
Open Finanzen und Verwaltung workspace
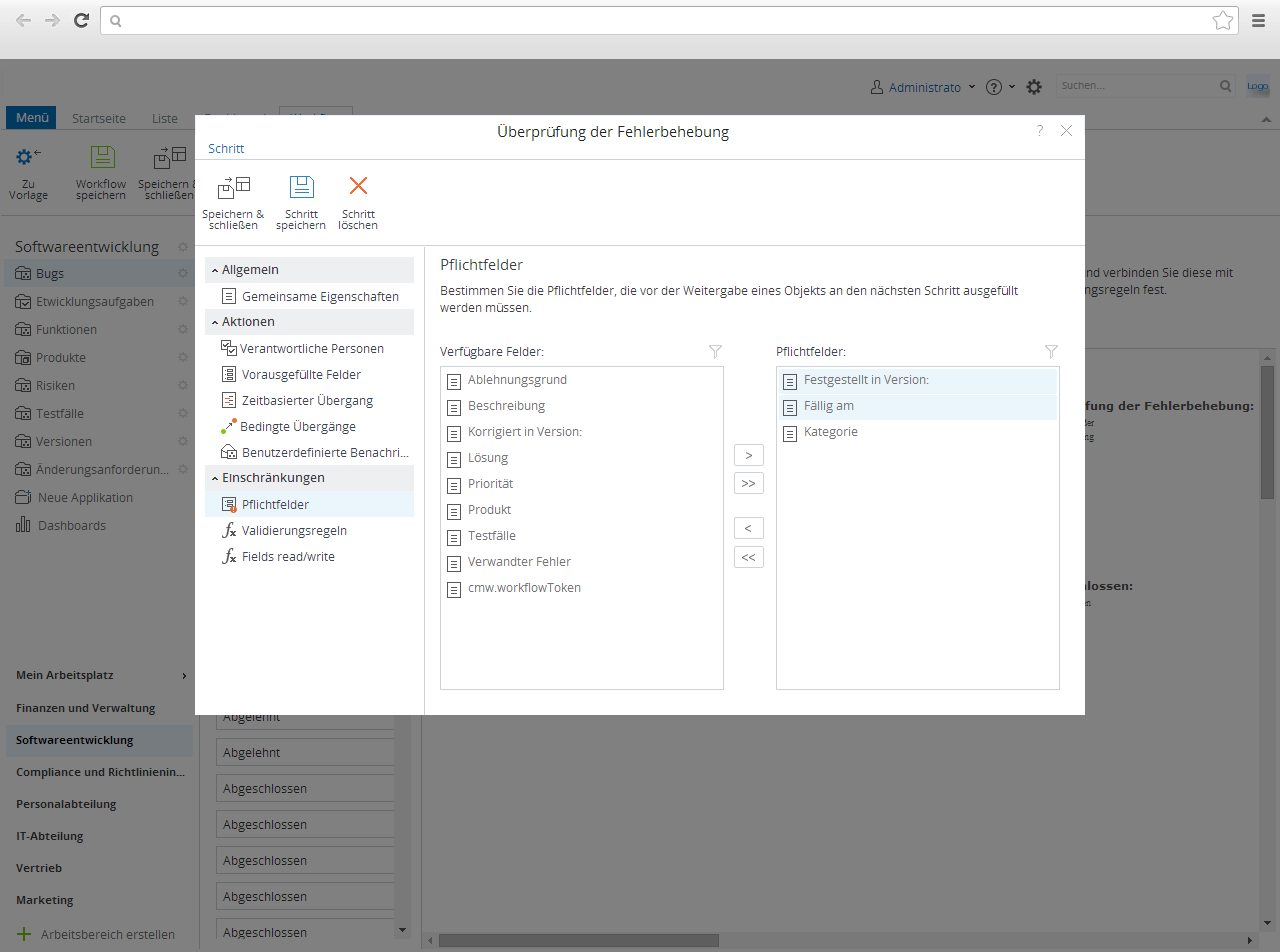pos(86,708)
